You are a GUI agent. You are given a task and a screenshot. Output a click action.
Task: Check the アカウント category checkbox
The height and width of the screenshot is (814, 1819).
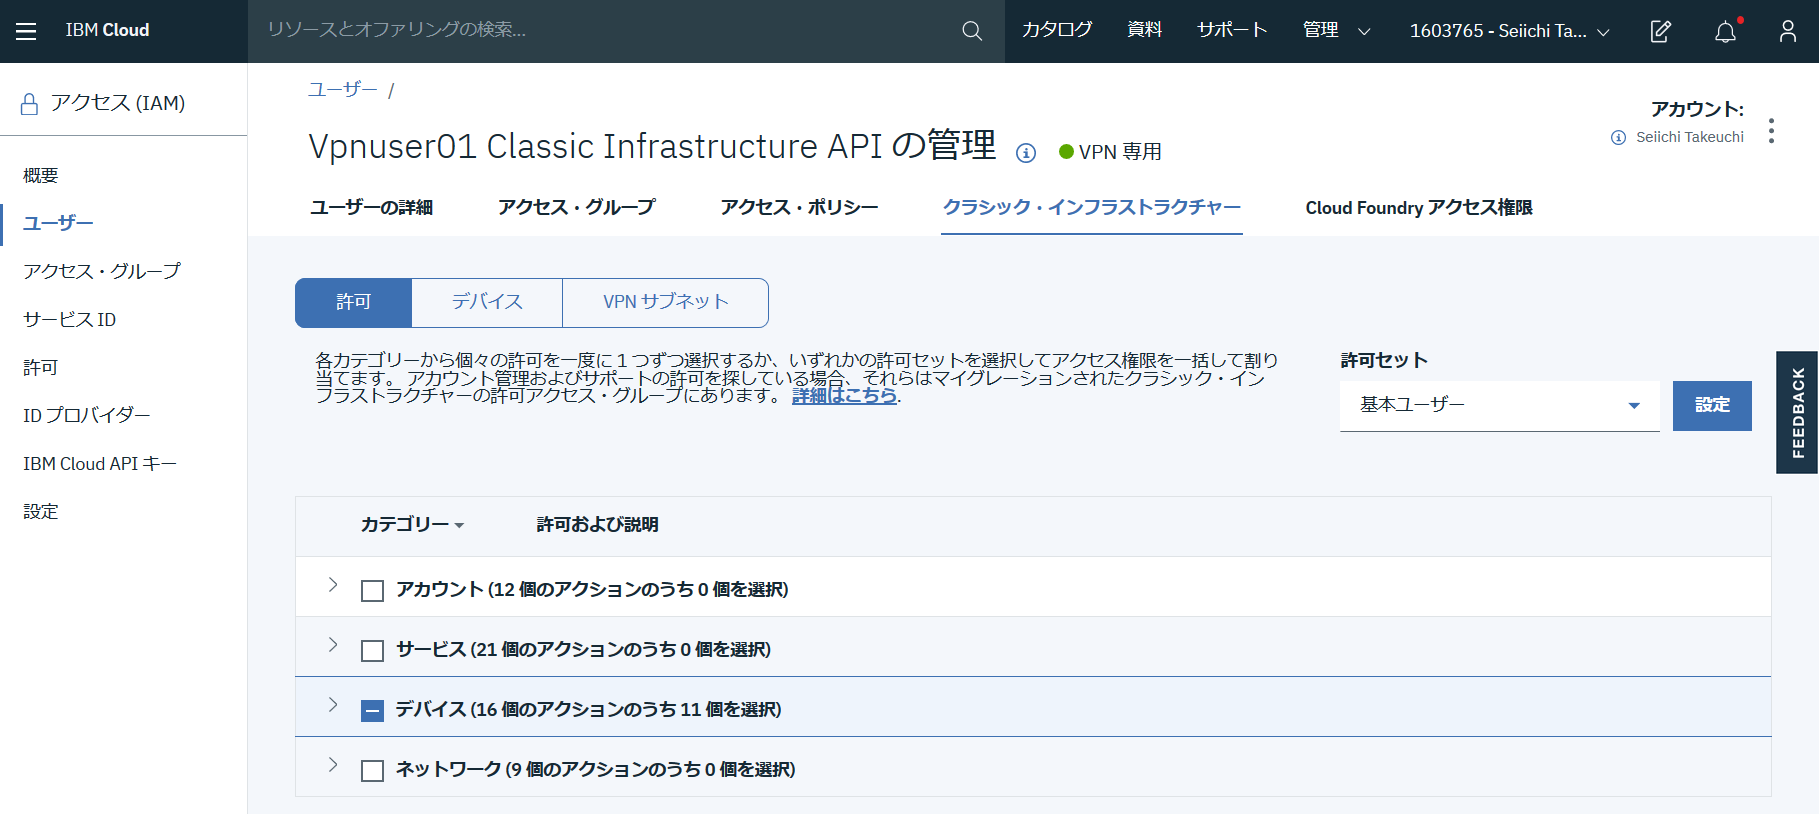coord(372,591)
